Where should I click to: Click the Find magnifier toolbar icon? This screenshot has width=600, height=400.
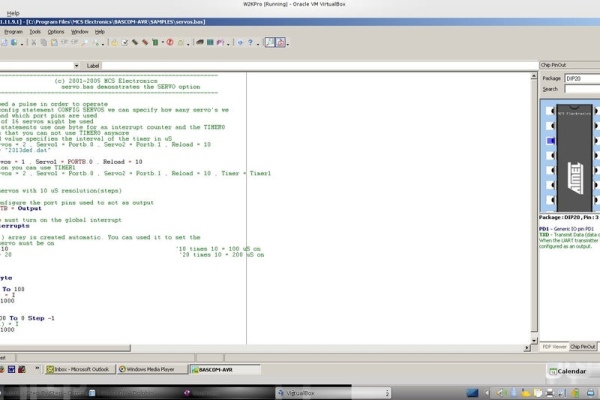[x=85, y=42]
